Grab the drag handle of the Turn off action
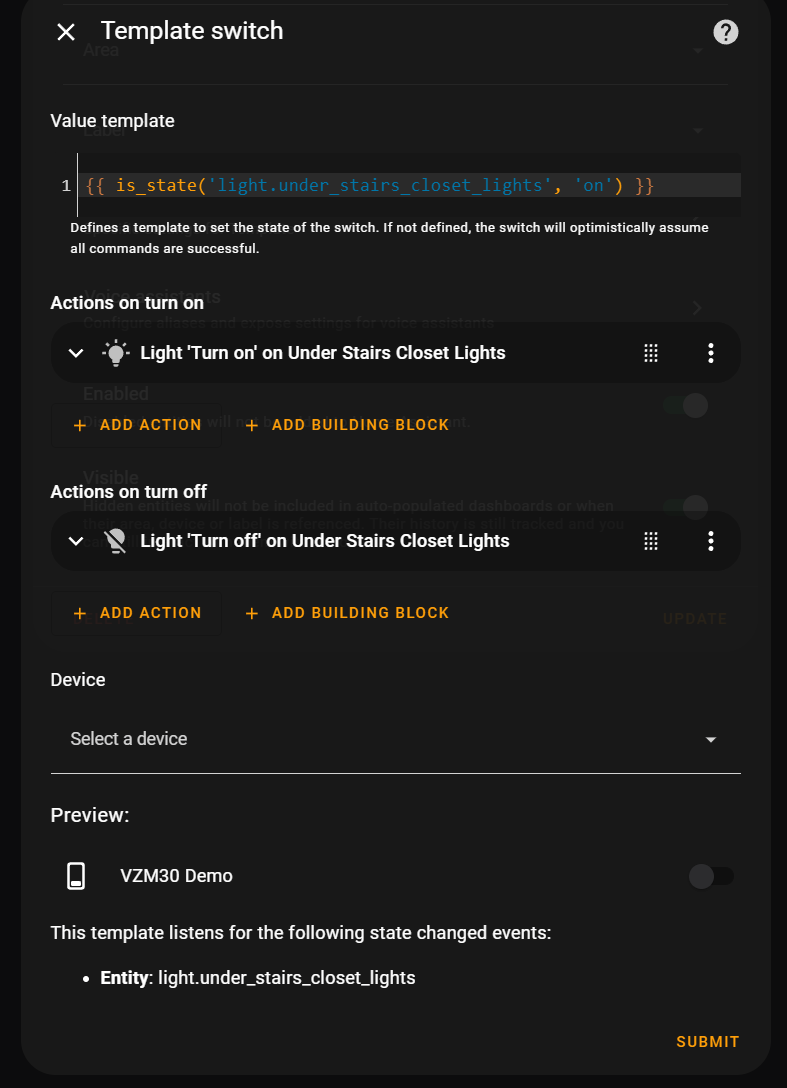The width and height of the screenshot is (787, 1088). click(x=650, y=541)
